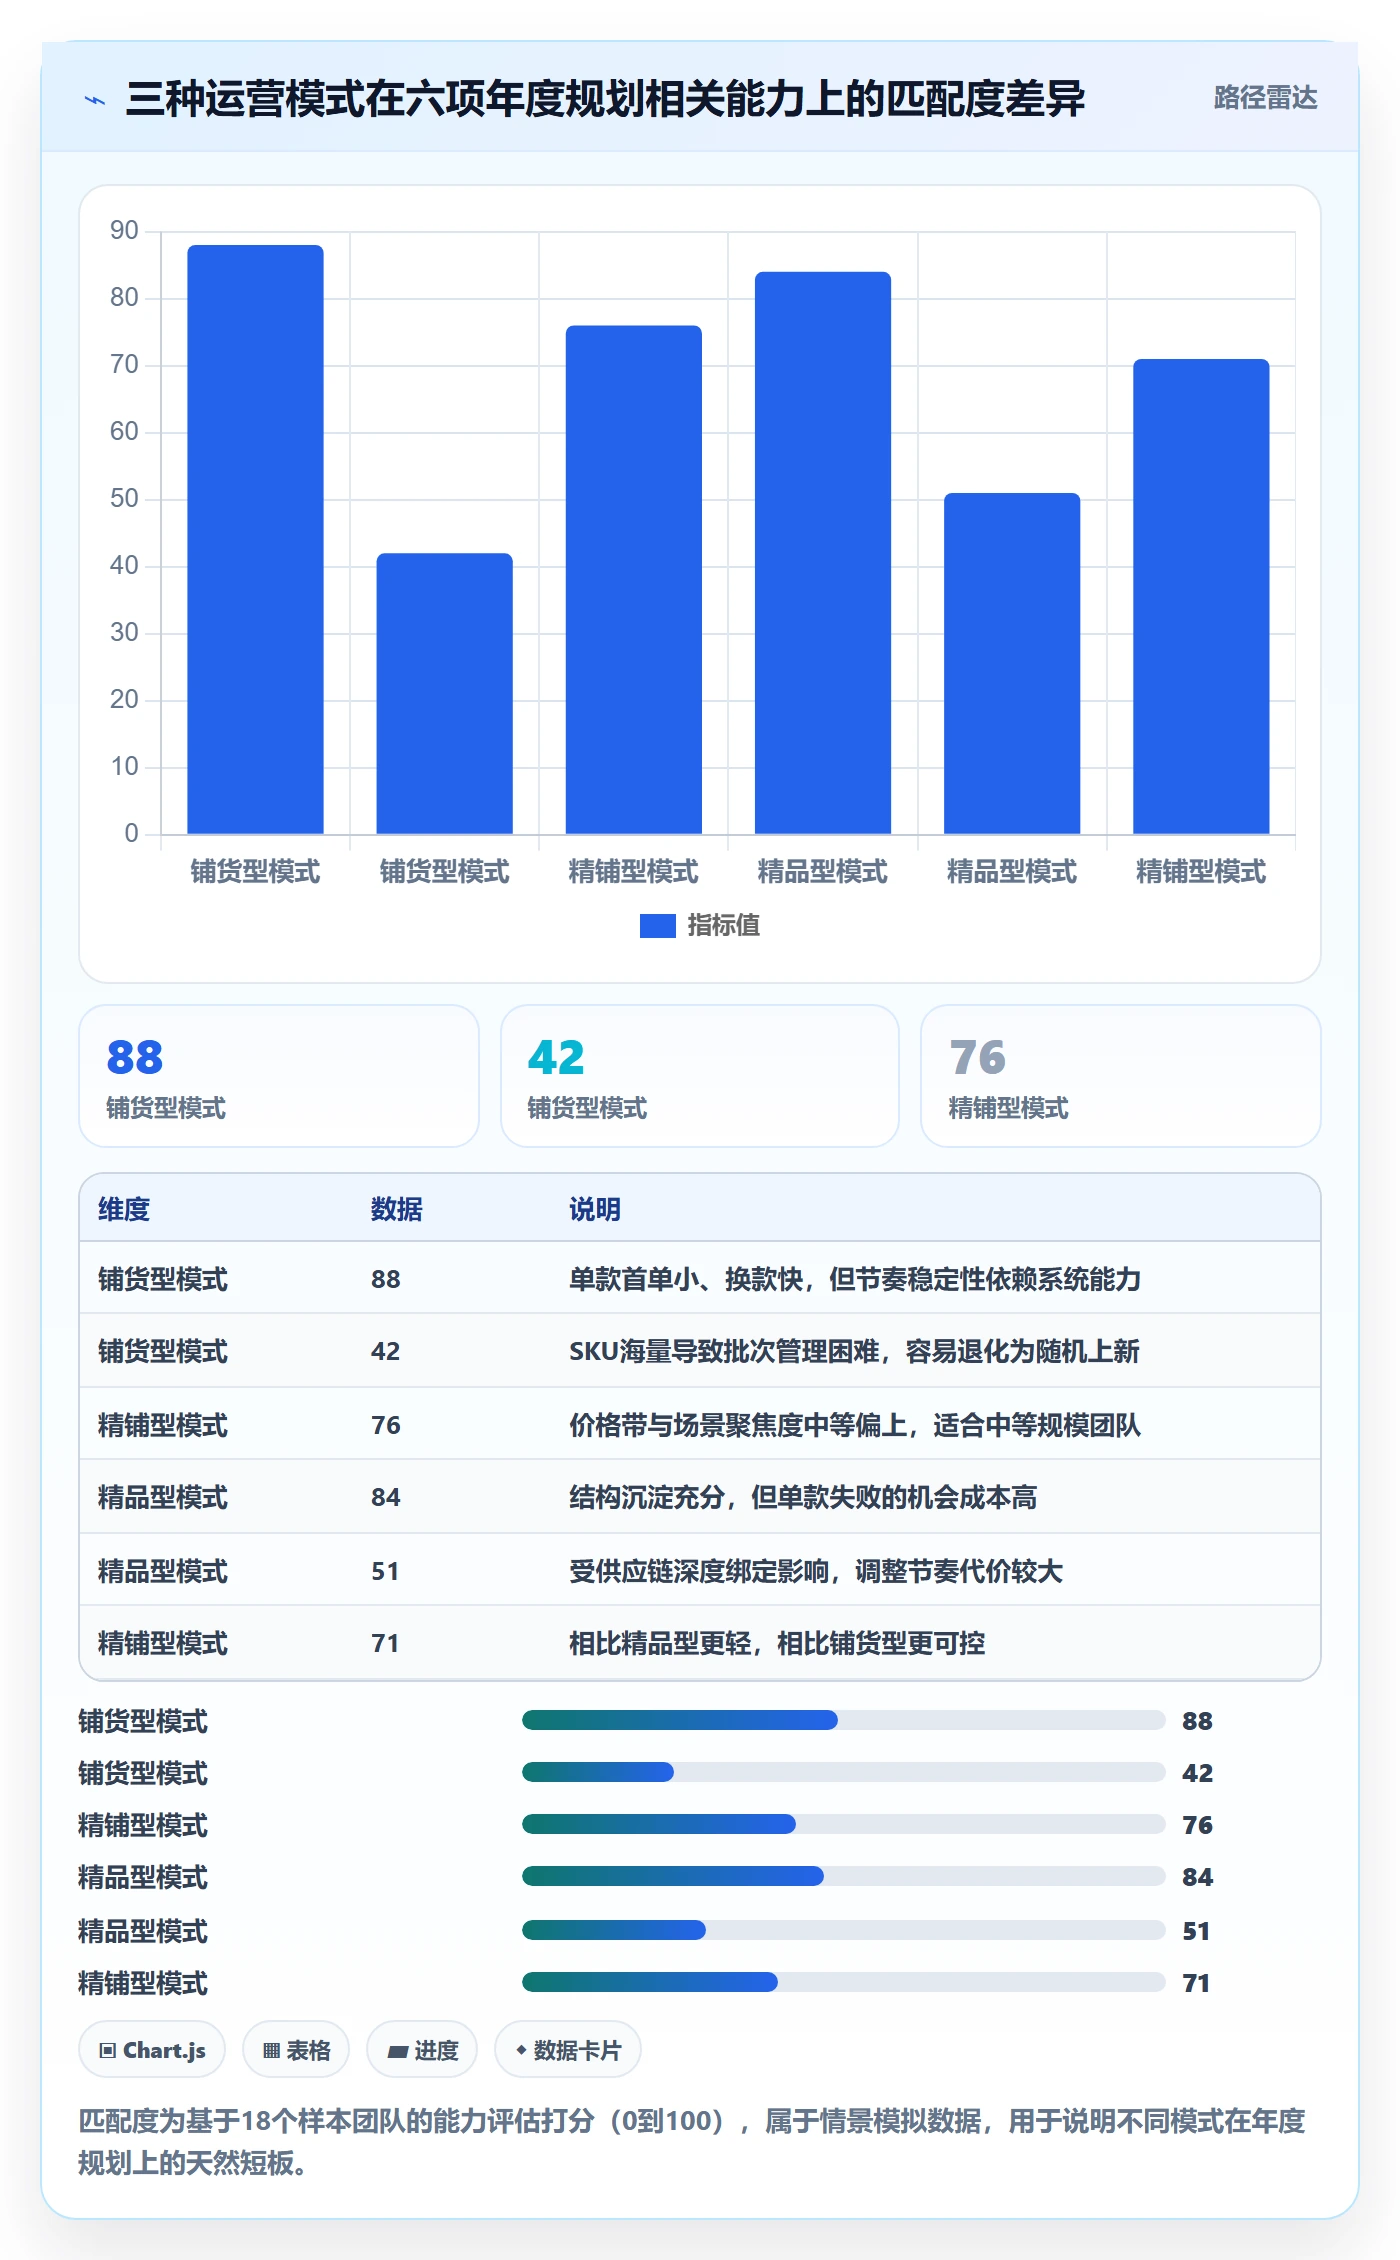This screenshot has width=1400, height=2260.
Task: Click the 维度 table column header
Action: pyautogui.click(x=124, y=1209)
